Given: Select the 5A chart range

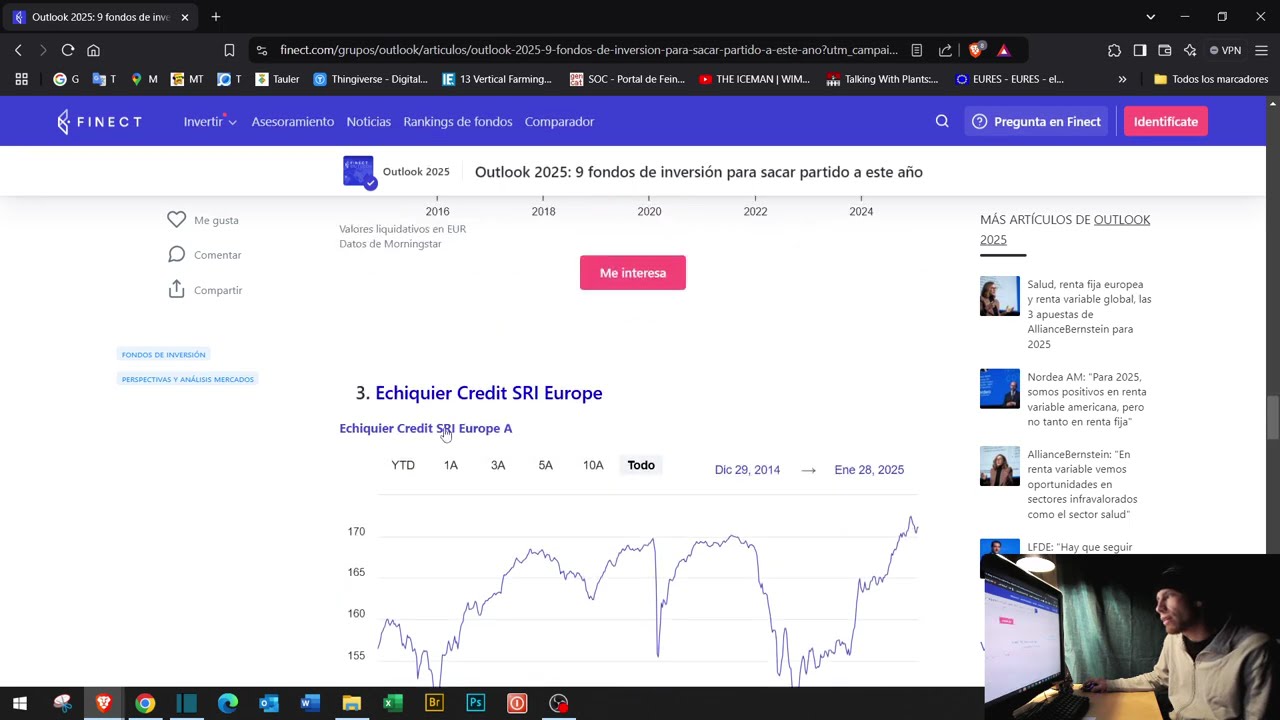Looking at the screenshot, I should tap(545, 465).
